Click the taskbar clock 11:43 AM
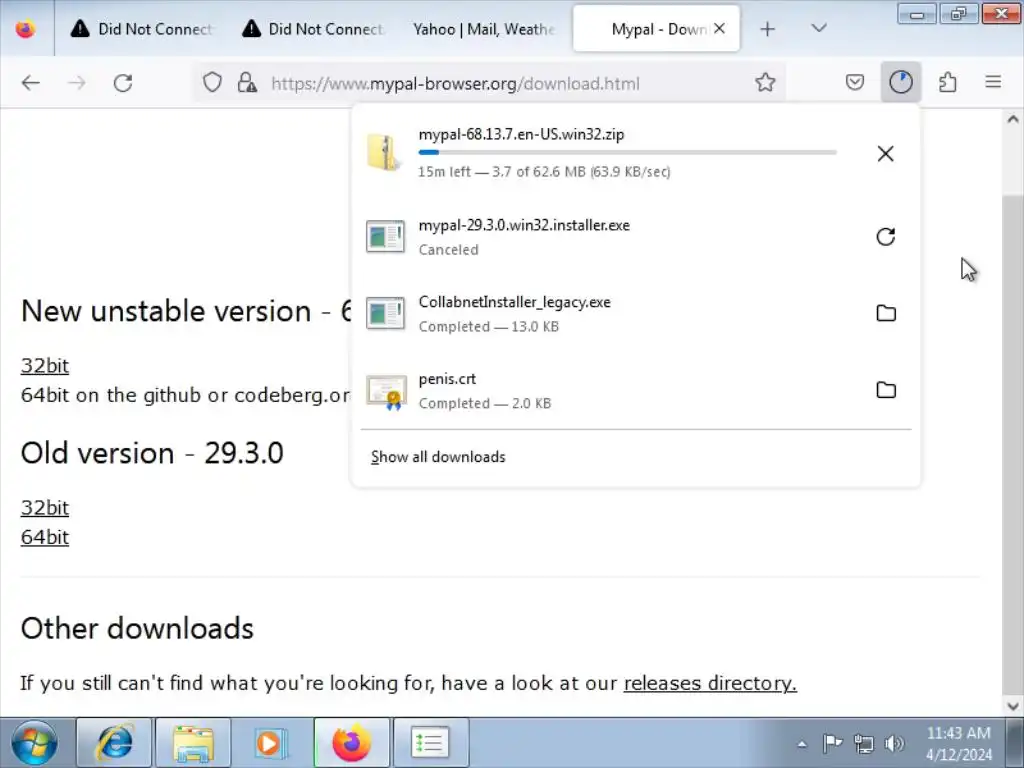 [x=959, y=744]
